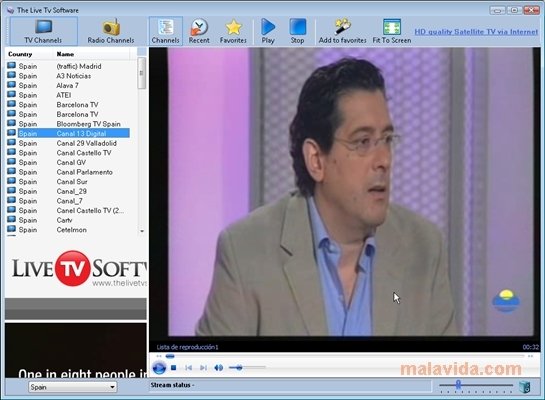Click the seek bar fast-forward arrows
This screenshot has width=545, height=400.
530,356
